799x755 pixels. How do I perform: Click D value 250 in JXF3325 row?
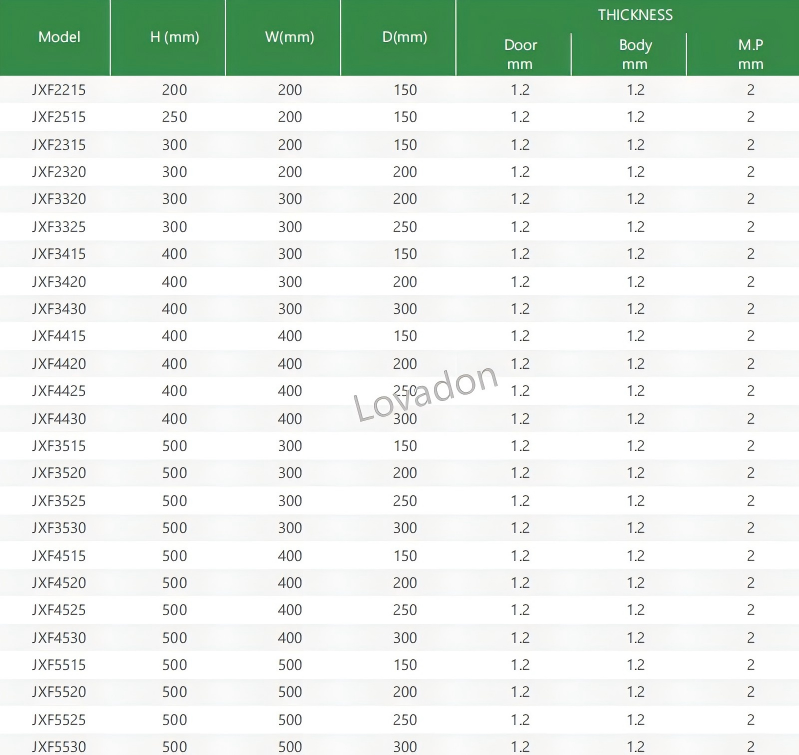(x=405, y=227)
